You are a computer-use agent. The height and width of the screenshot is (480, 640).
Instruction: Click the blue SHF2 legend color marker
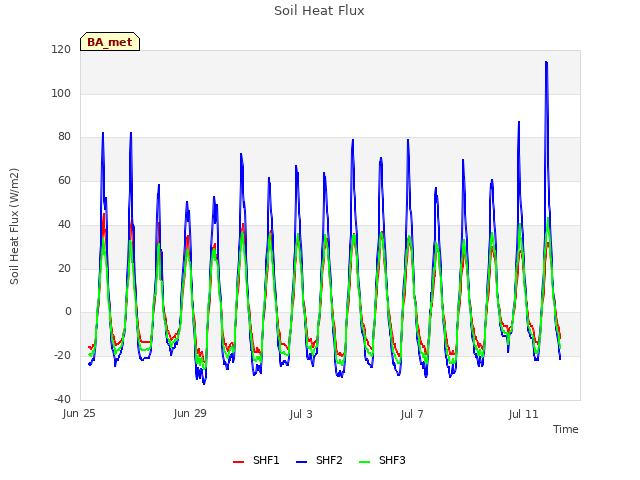[x=301, y=462]
